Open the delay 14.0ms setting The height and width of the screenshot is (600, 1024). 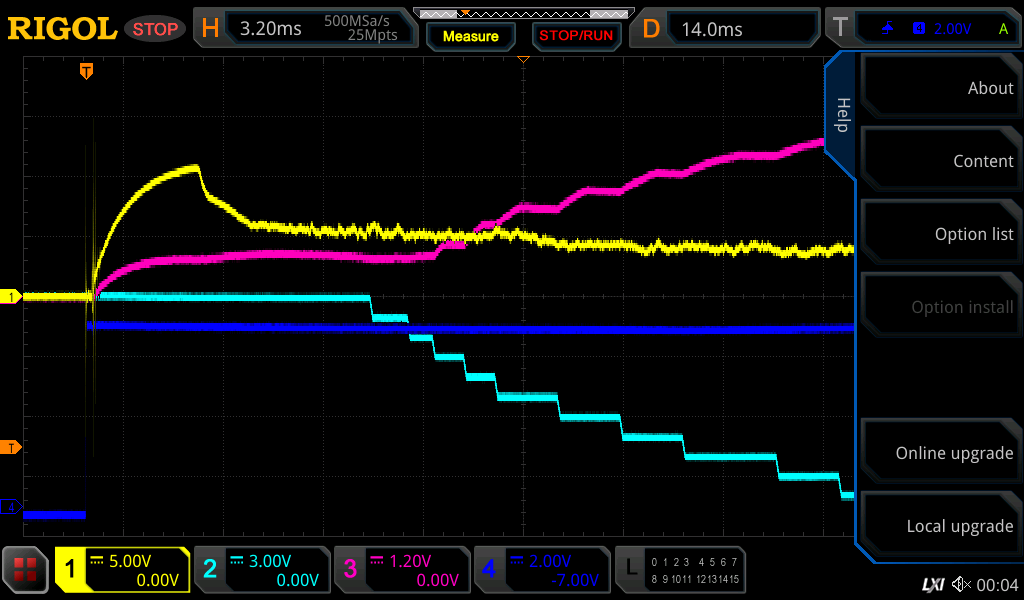pyautogui.click(x=730, y=29)
